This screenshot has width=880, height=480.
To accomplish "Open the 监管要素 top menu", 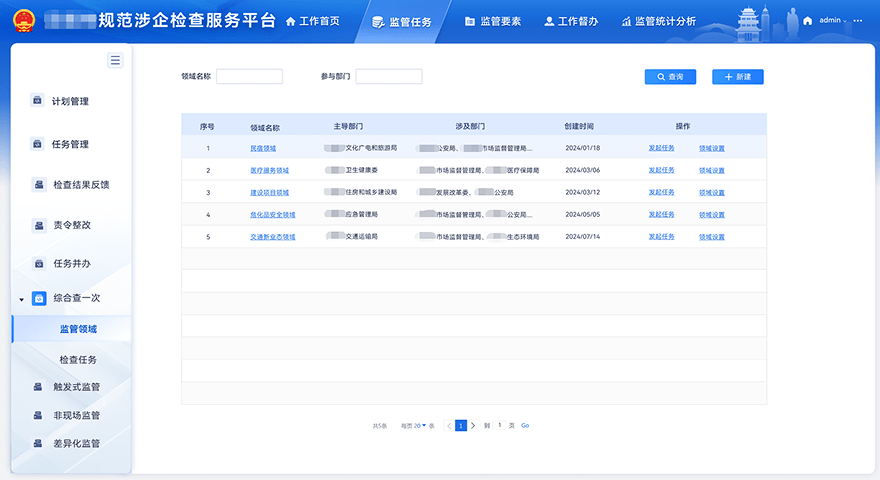I will coord(493,21).
